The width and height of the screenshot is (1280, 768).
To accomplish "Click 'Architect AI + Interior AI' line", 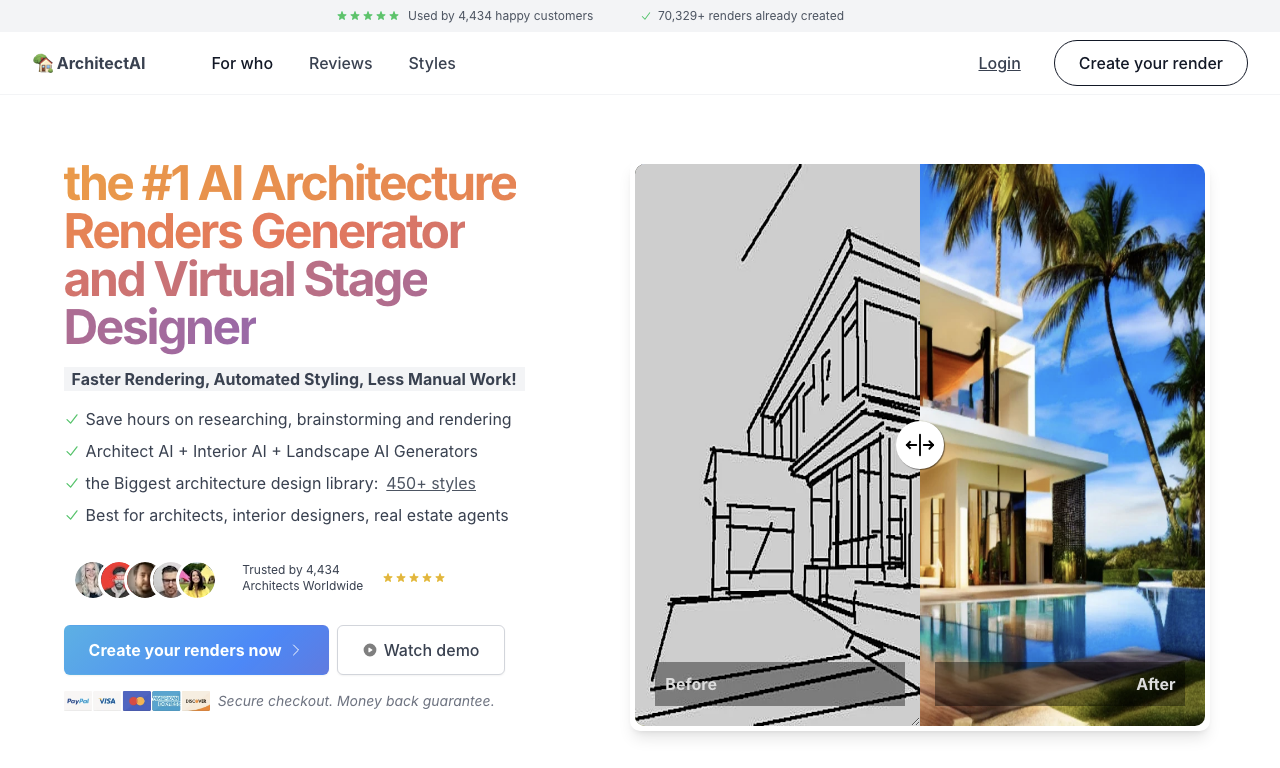I will click(x=281, y=451).
